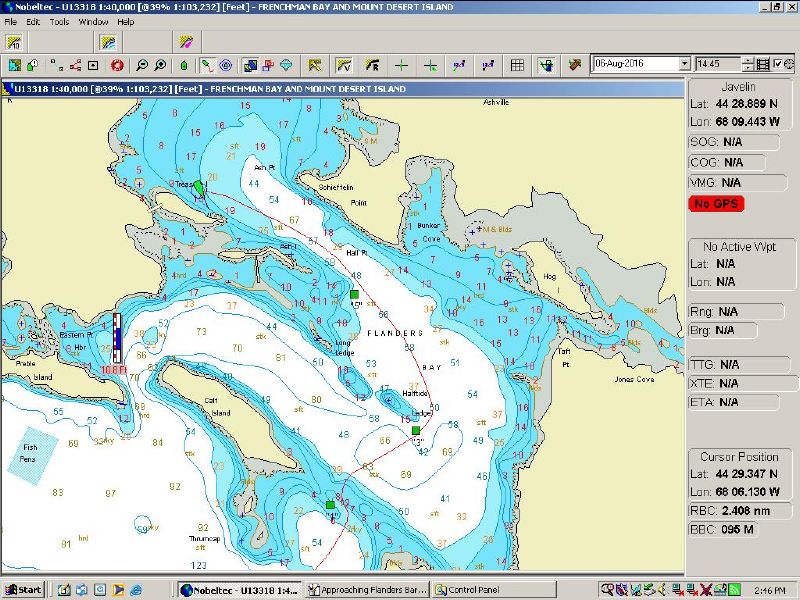
Task: Click the green signal icon in the system tray
Action: coord(732,590)
